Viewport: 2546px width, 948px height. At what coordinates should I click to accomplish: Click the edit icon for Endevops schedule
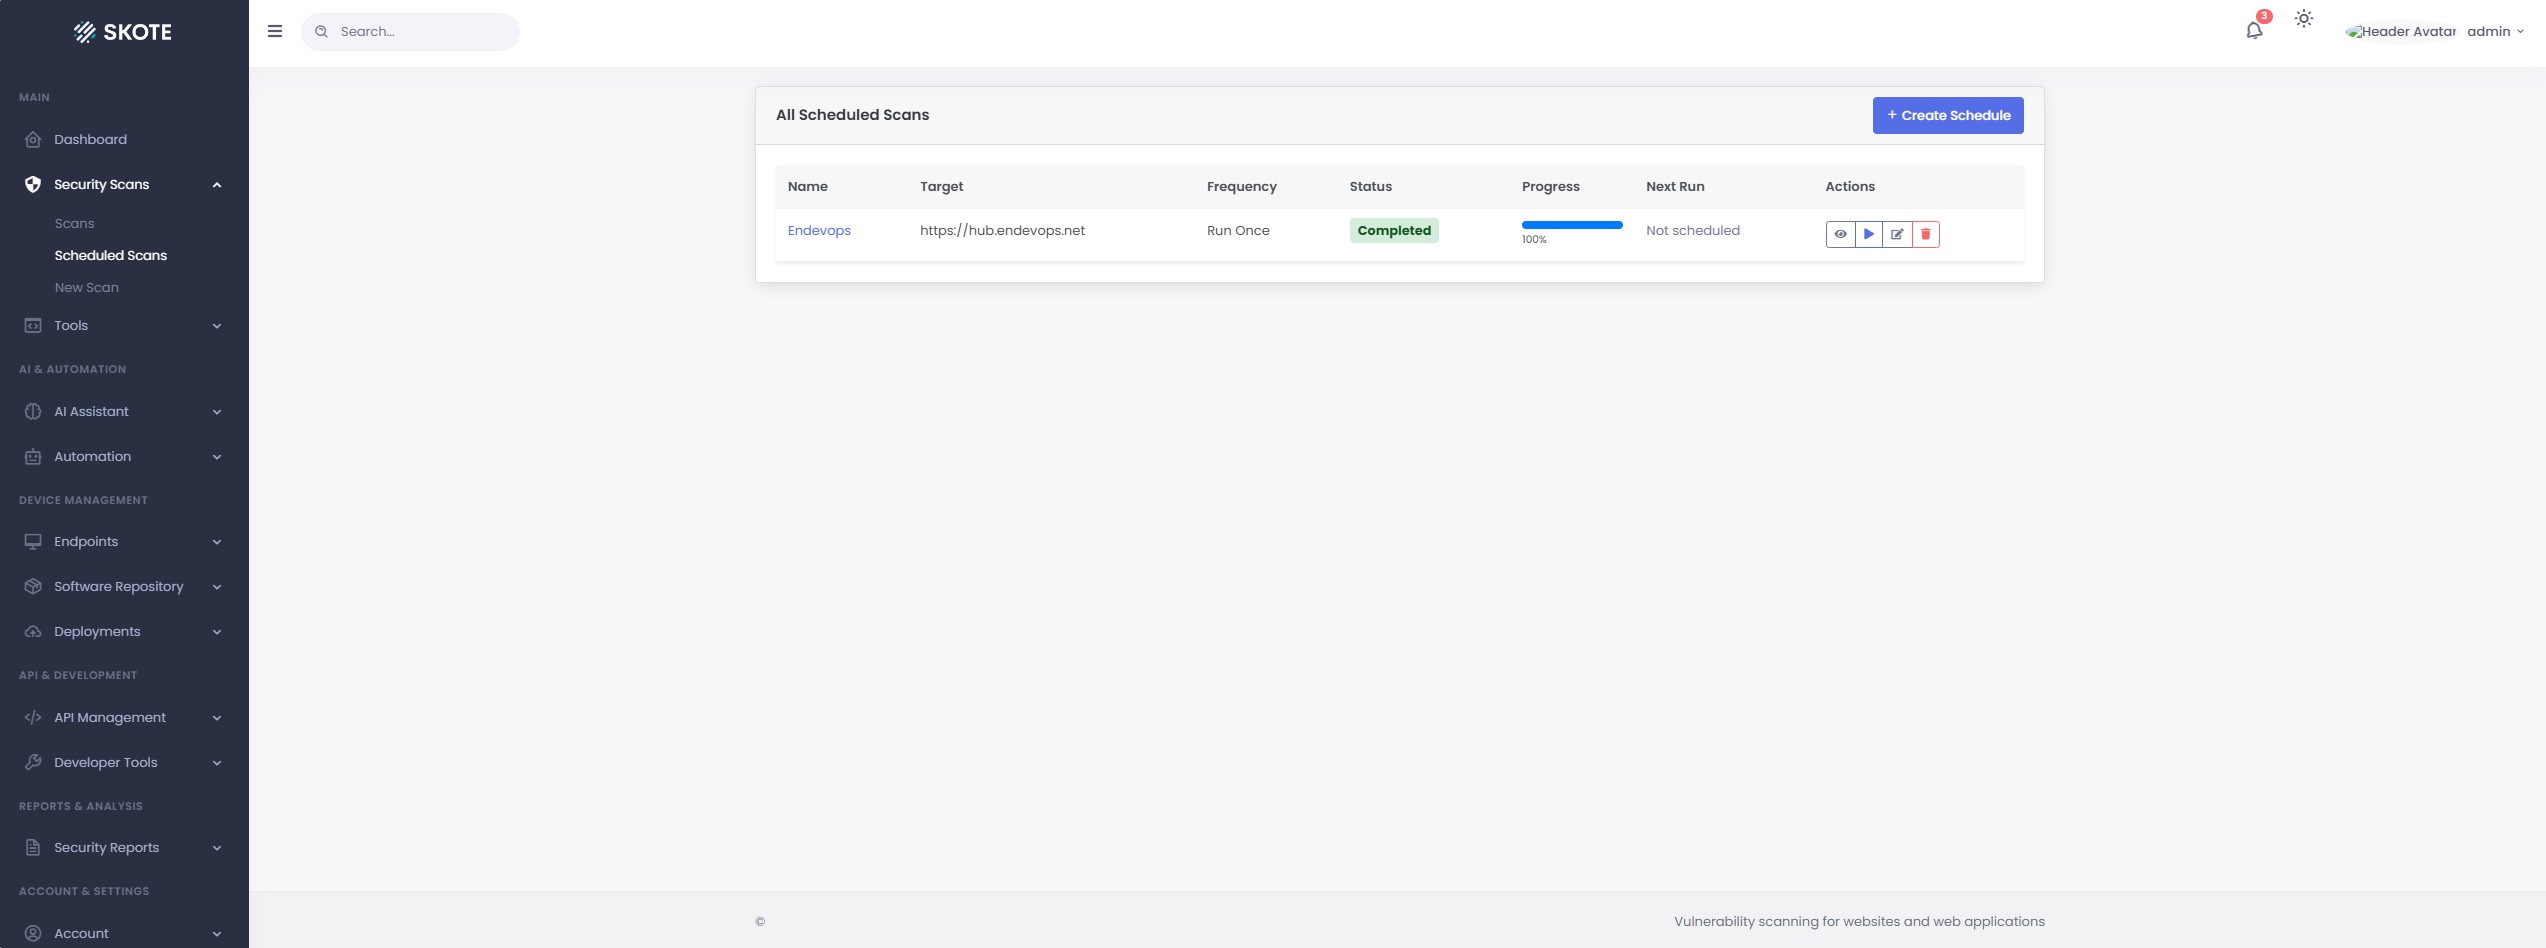1897,234
